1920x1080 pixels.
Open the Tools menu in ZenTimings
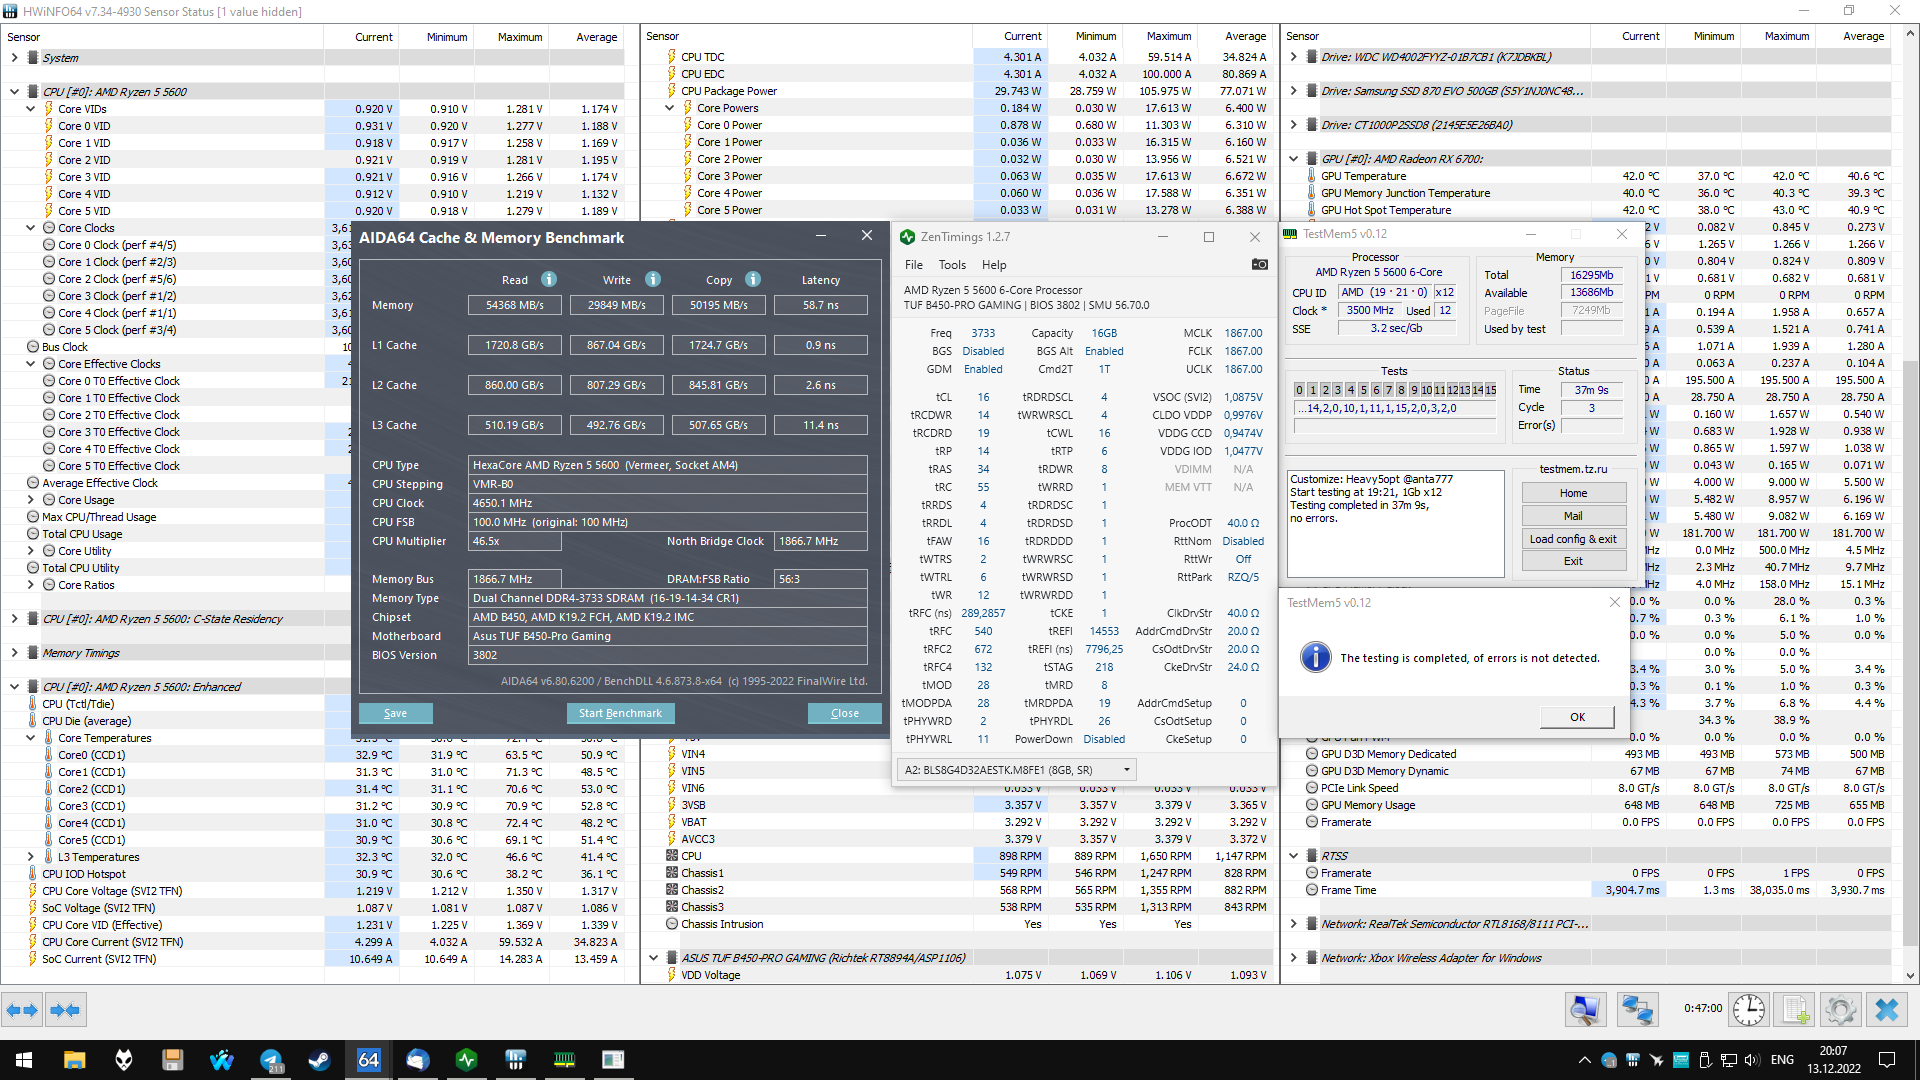pos(952,265)
